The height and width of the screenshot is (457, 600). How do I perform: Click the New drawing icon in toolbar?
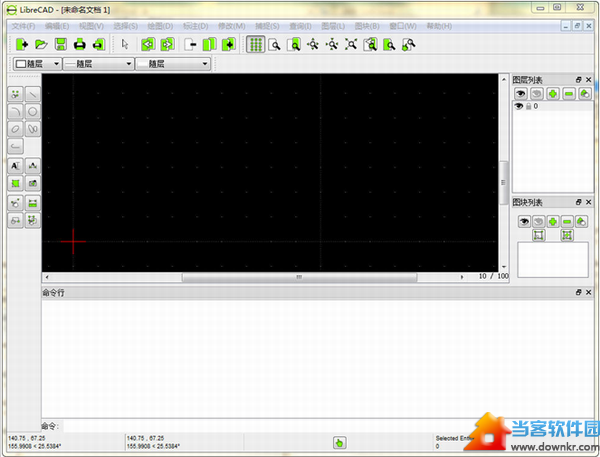(x=22, y=44)
